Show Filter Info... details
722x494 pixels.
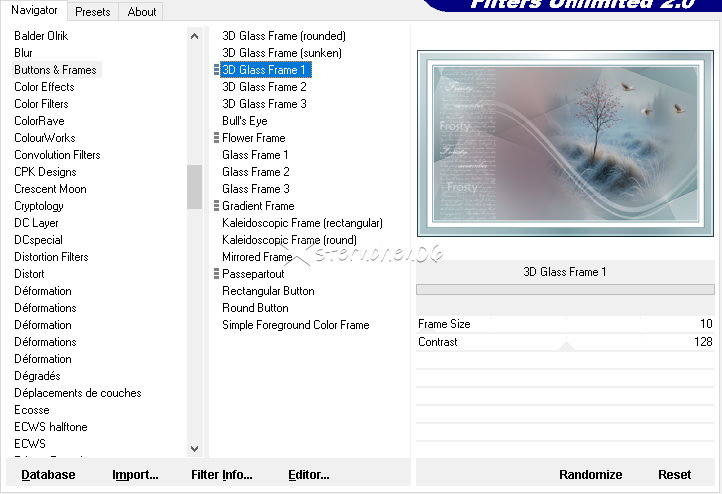(222, 474)
